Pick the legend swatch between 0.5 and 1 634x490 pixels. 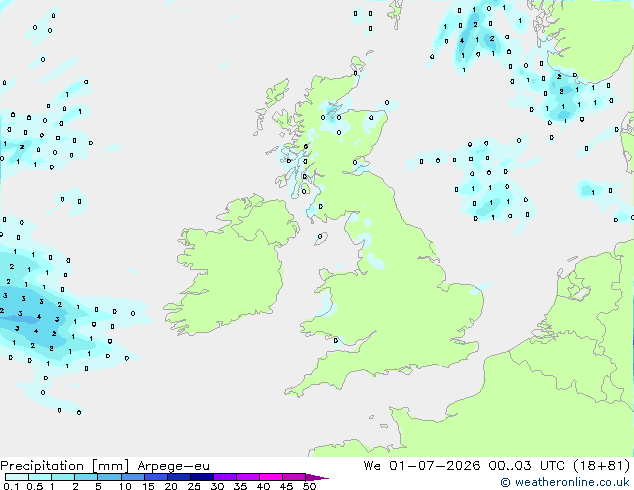click(x=40, y=477)
